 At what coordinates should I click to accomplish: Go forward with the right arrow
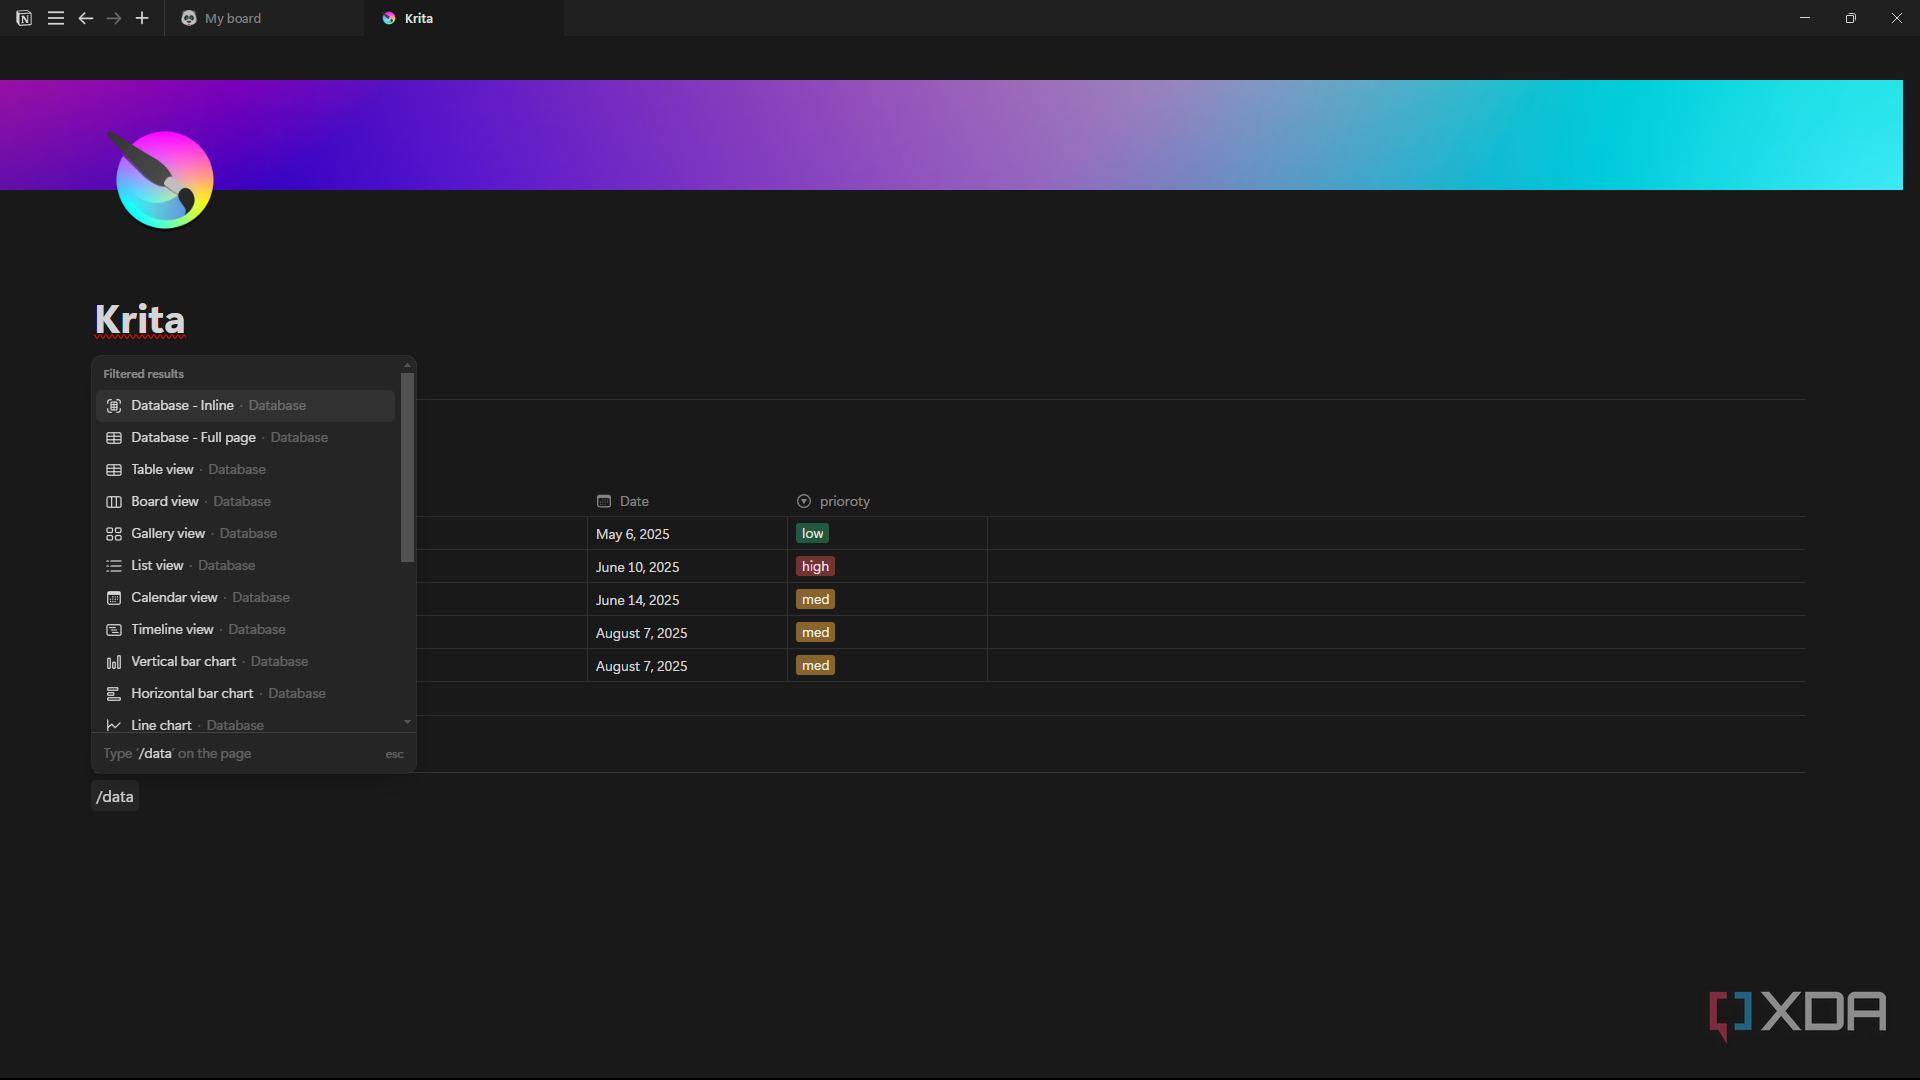tap(114, 18)
